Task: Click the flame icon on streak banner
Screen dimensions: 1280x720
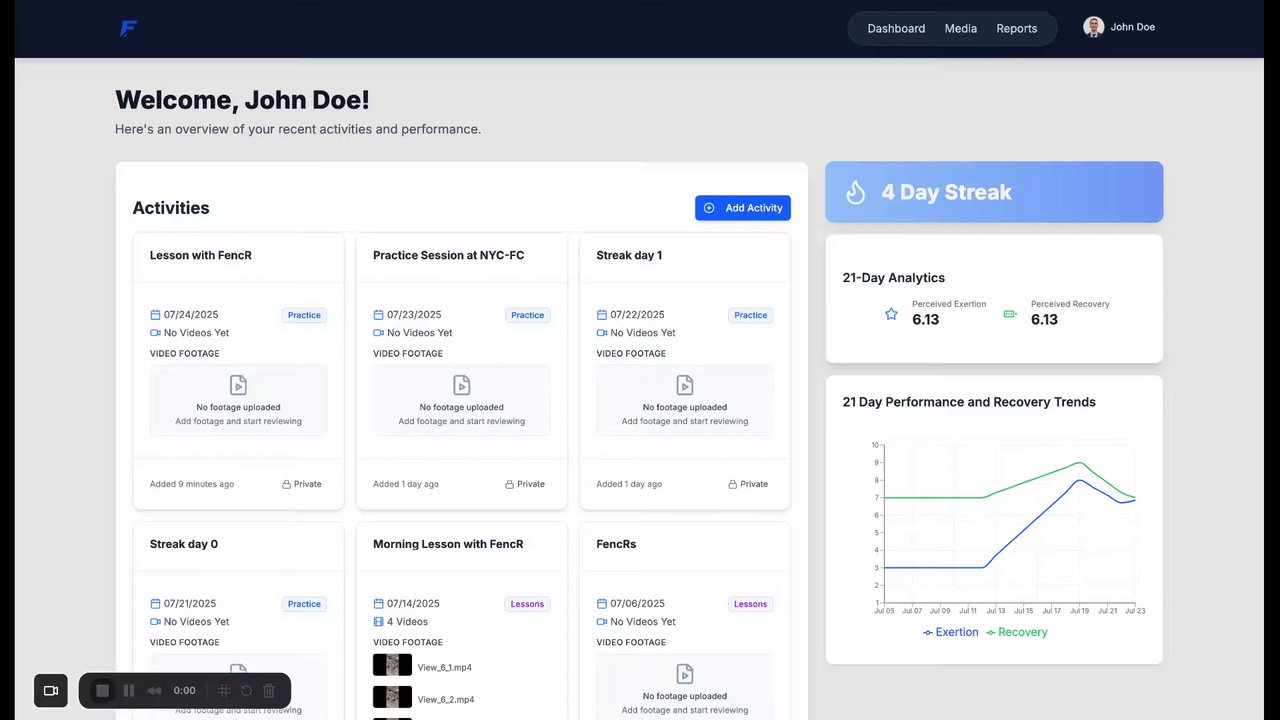Action: point(856,192)
